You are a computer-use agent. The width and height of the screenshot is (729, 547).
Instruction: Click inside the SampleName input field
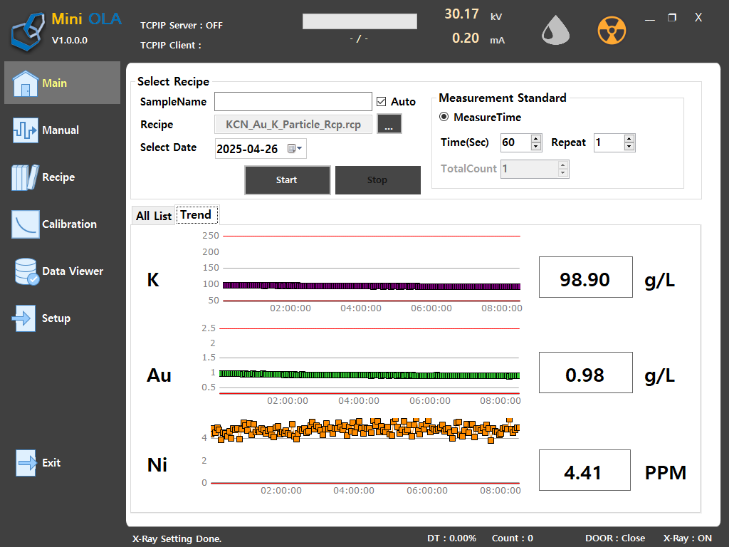[293, 101]
